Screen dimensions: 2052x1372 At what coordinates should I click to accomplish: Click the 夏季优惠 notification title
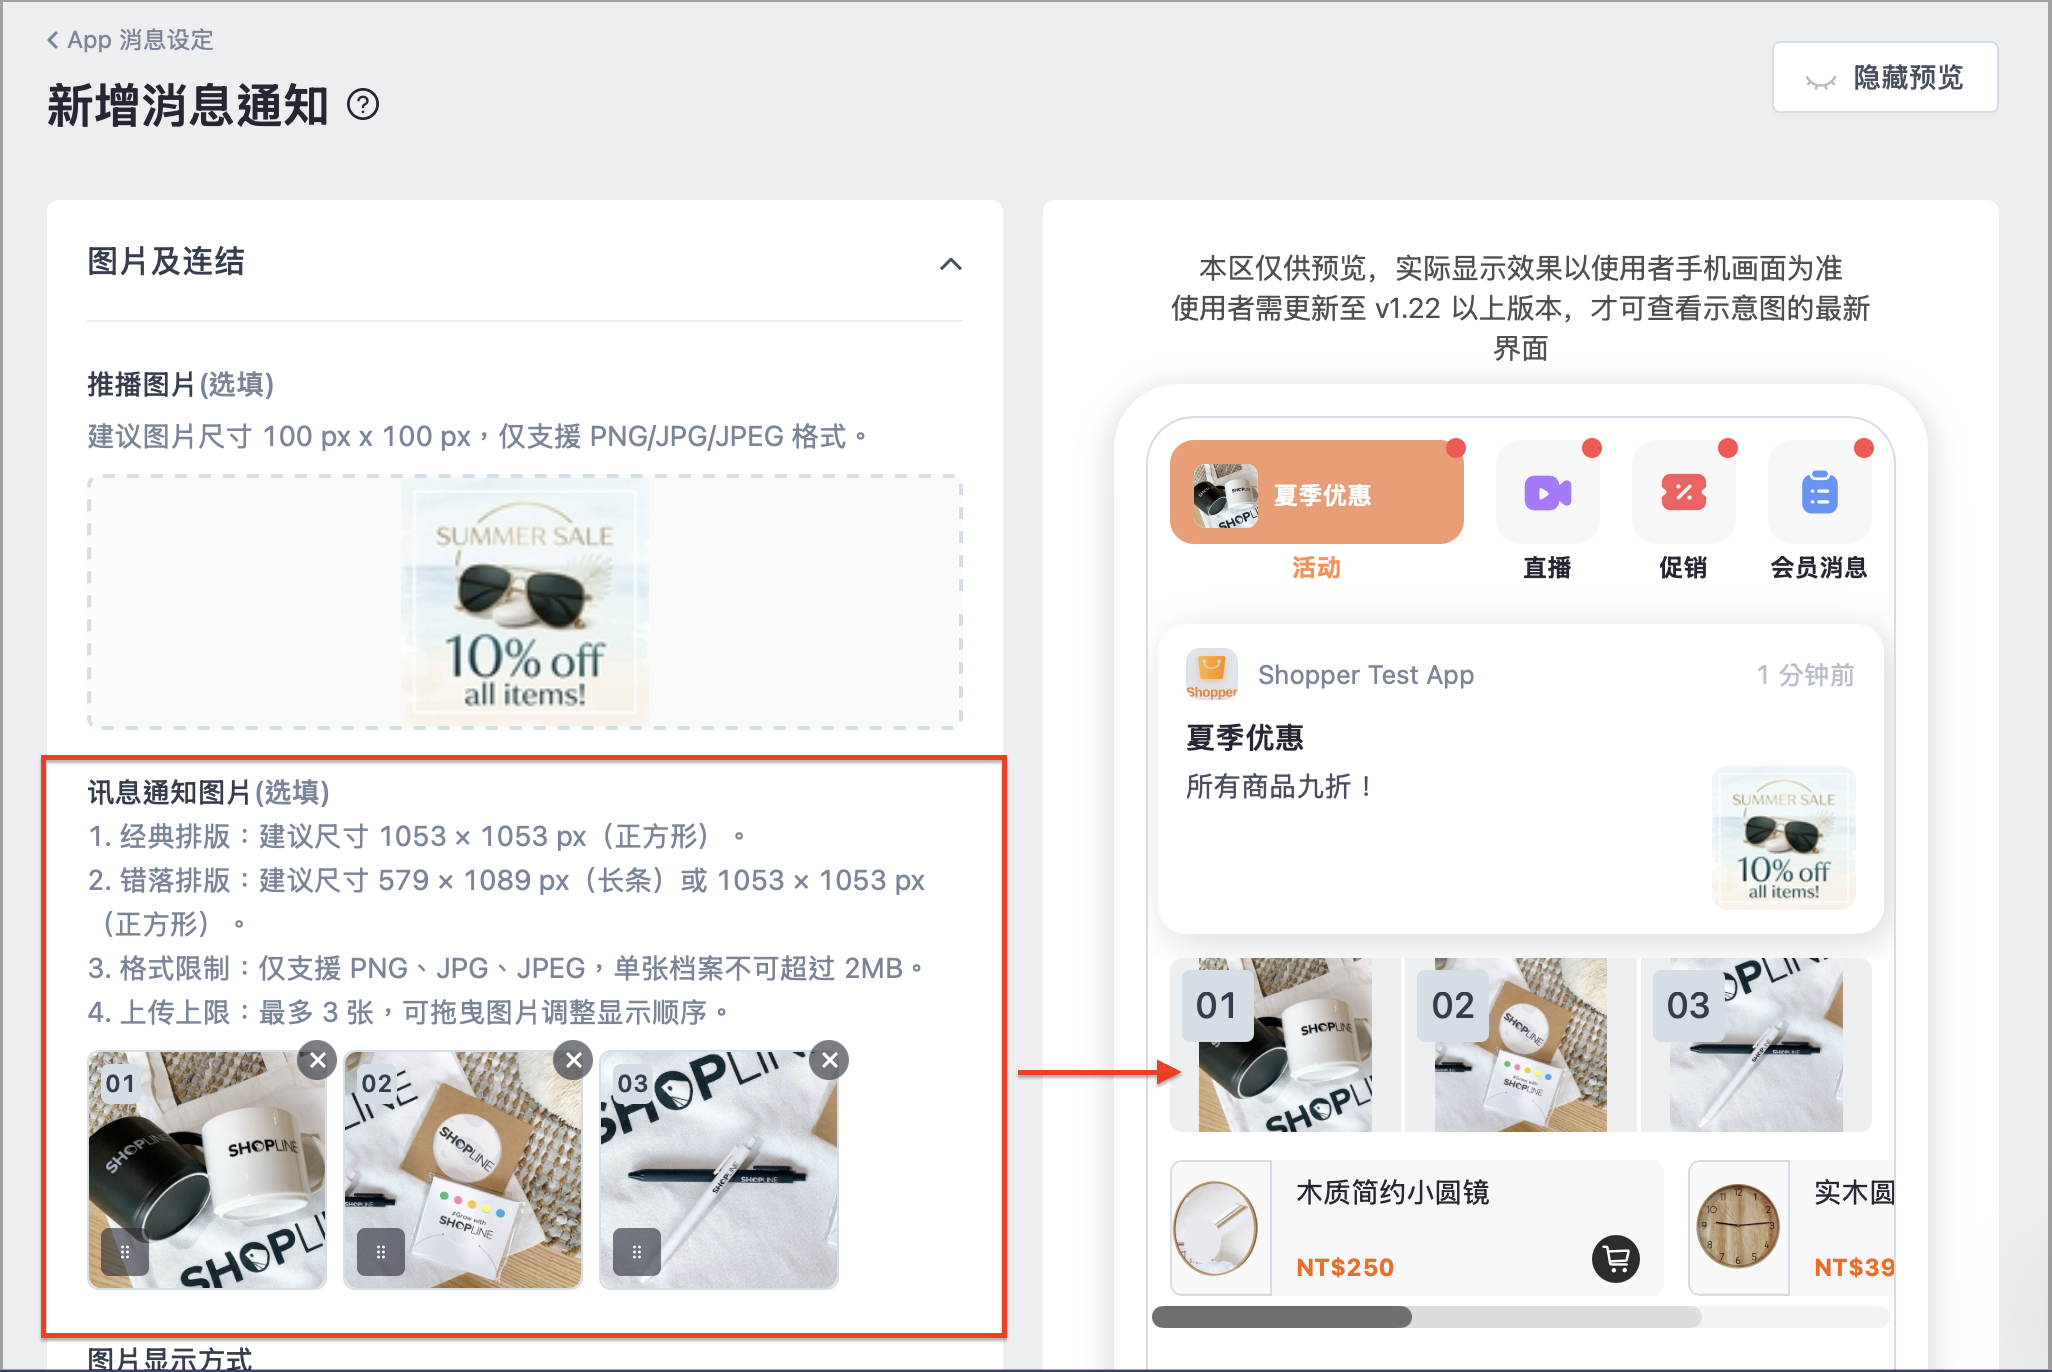pos(1245,738)
